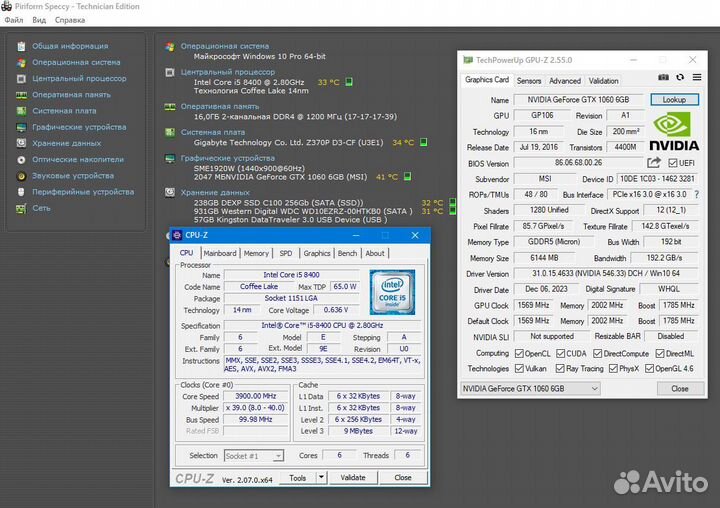Switch to Mainboard tab in CPU-Z

point(220,253)
